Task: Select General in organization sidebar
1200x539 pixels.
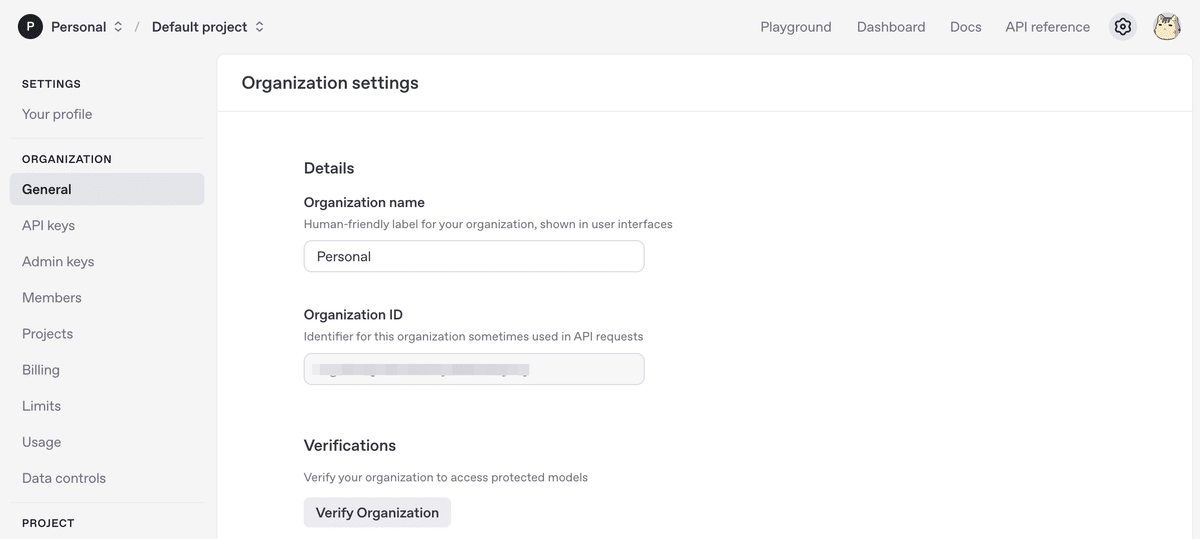Action: click(47, 189)
